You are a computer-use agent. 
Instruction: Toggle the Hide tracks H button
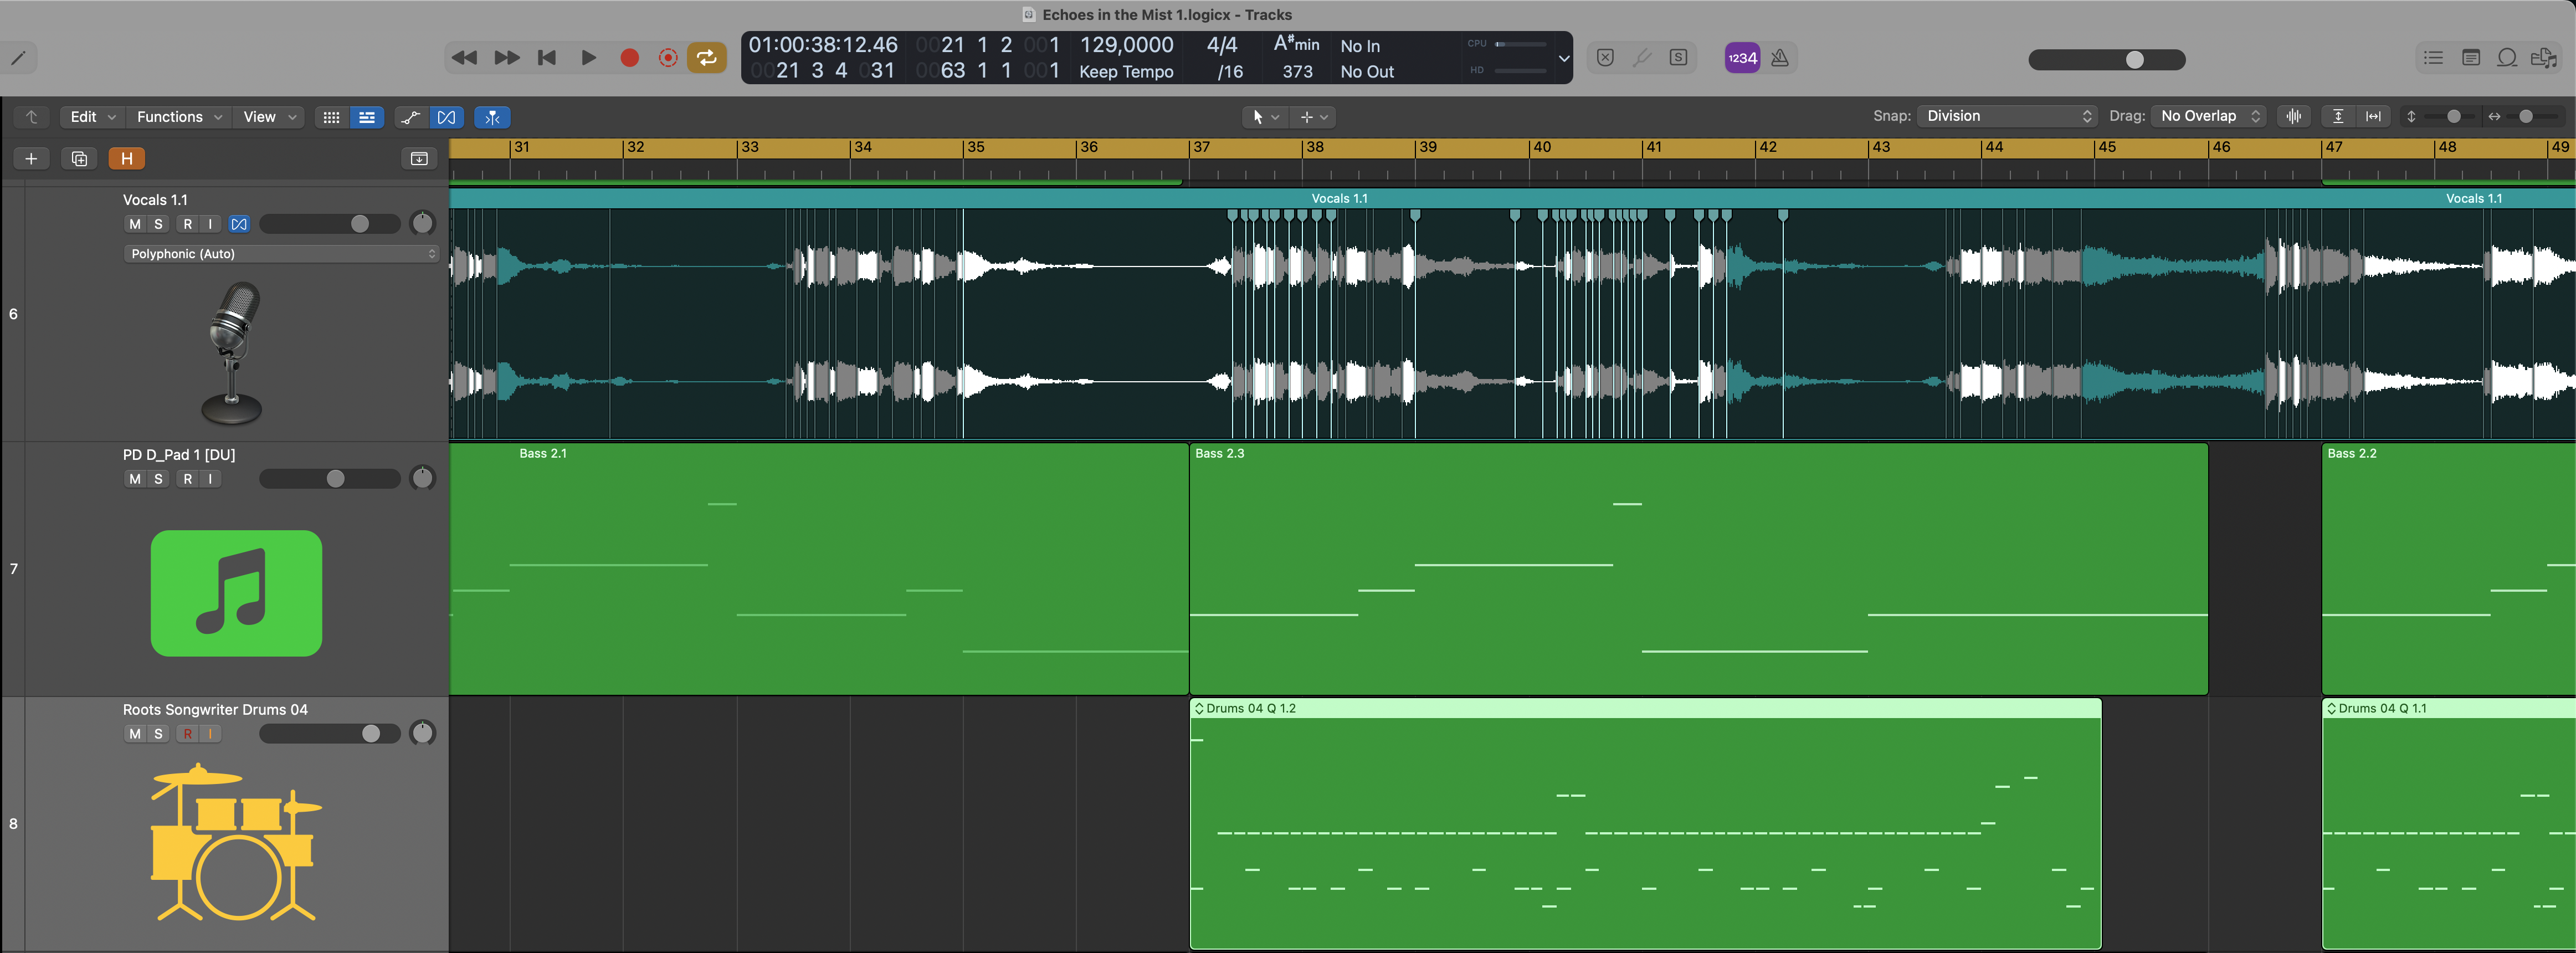(126, 159)
